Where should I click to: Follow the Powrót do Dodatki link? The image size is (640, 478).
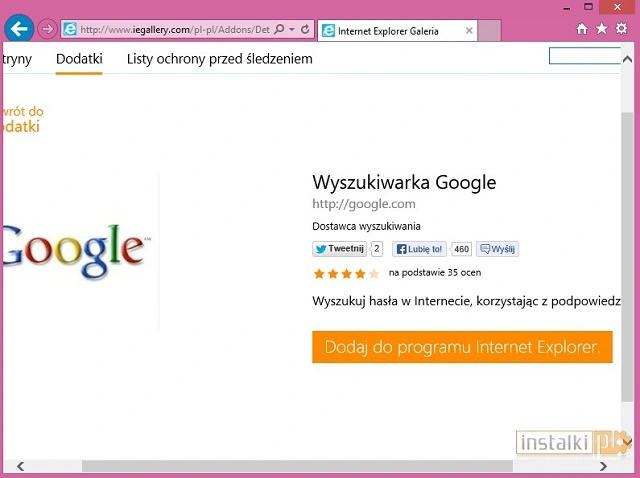pos(22,119)
